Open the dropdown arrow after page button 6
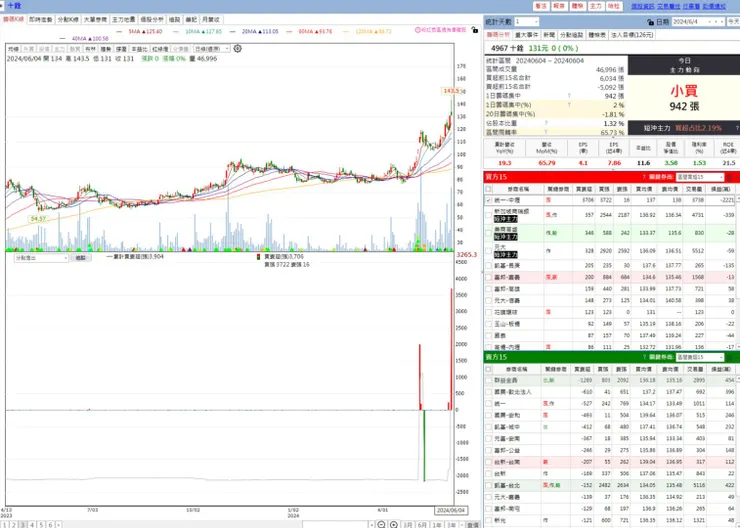The height and width of the screenshot is (528, 740). tap(59, 525)
